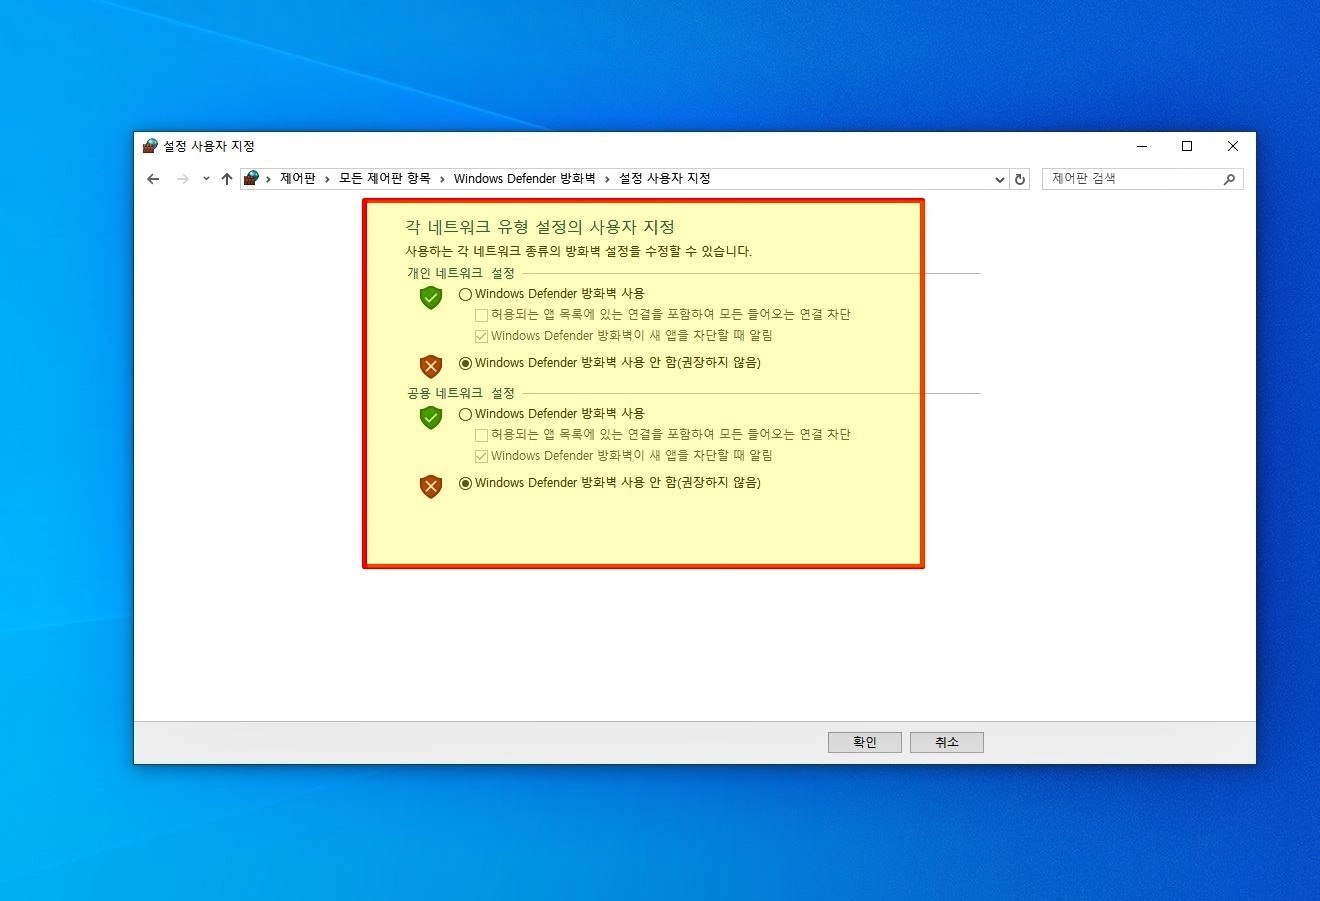This screenshot has width=1320, height=901.
Task: Click green shield icon under 공용 네트워크 설정
Action: [430, 417]
